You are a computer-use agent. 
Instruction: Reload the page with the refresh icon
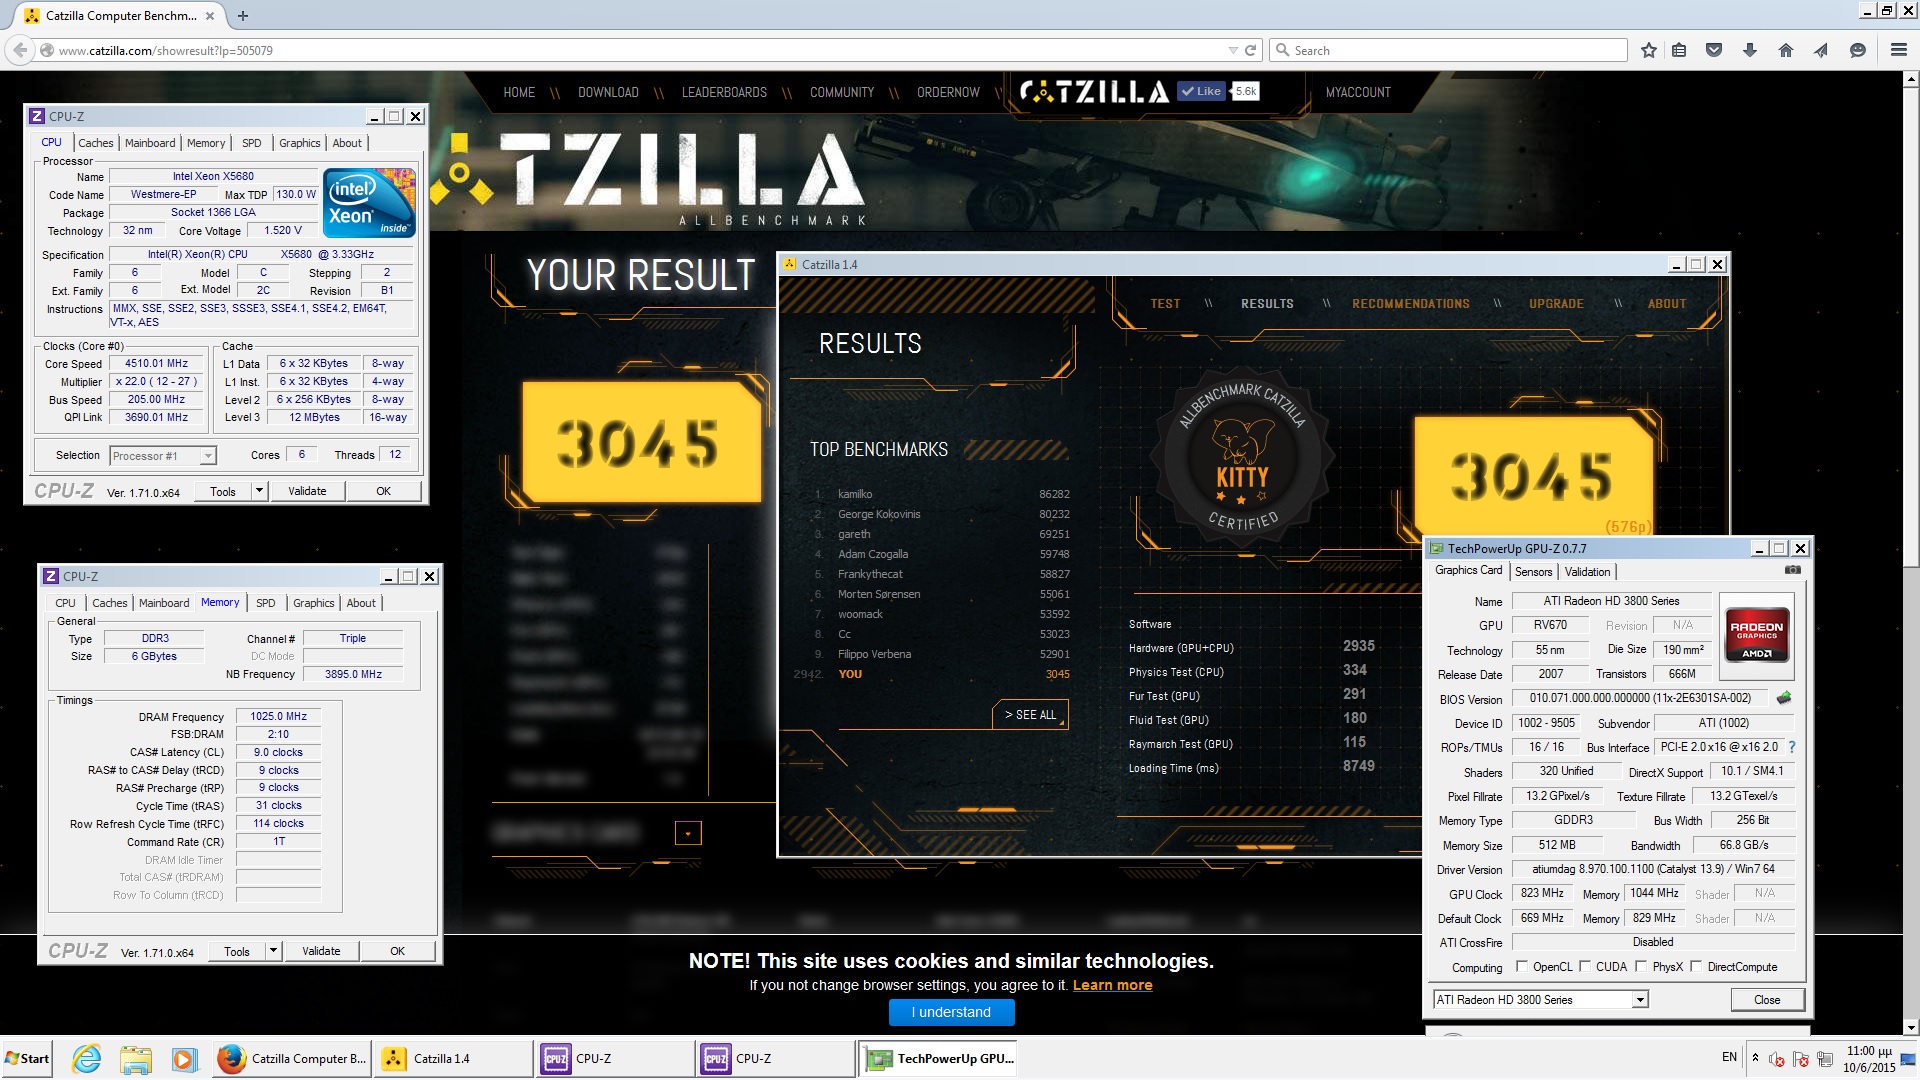tap(1249, 50)
